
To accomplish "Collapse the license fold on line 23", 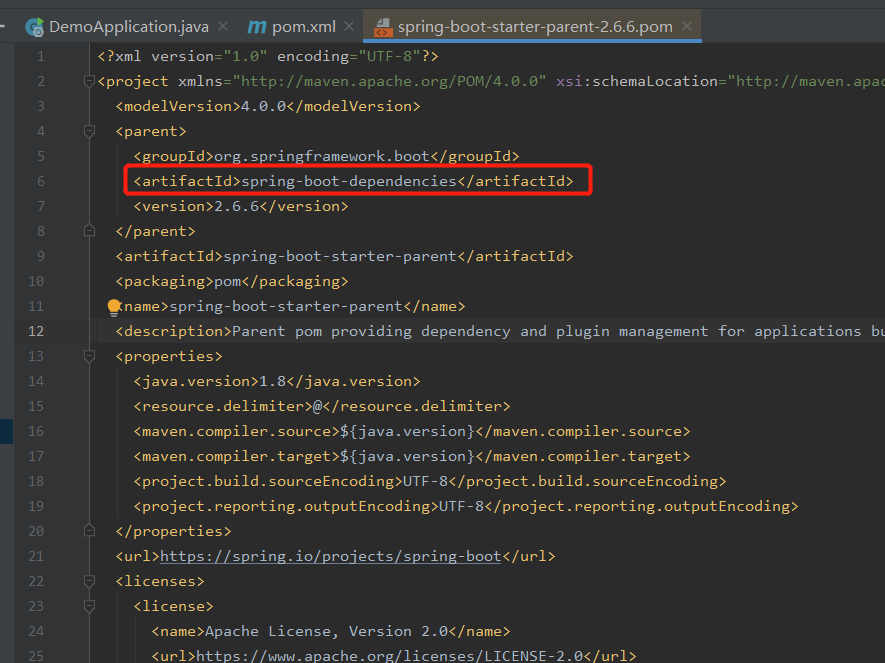I will pyautogui.click(x=89, y=606).
